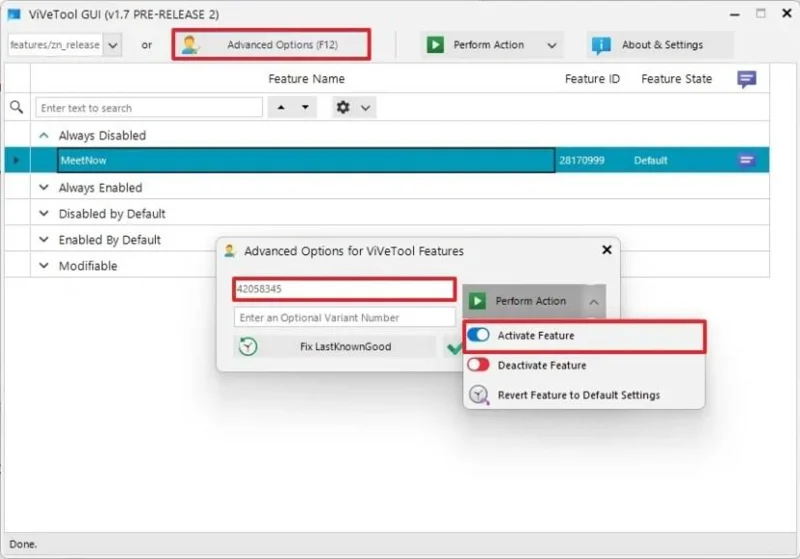This screenshot has height=559, width=800.
Task: Click the MeetNow row indicator arrow
Action: pos(16,160)
